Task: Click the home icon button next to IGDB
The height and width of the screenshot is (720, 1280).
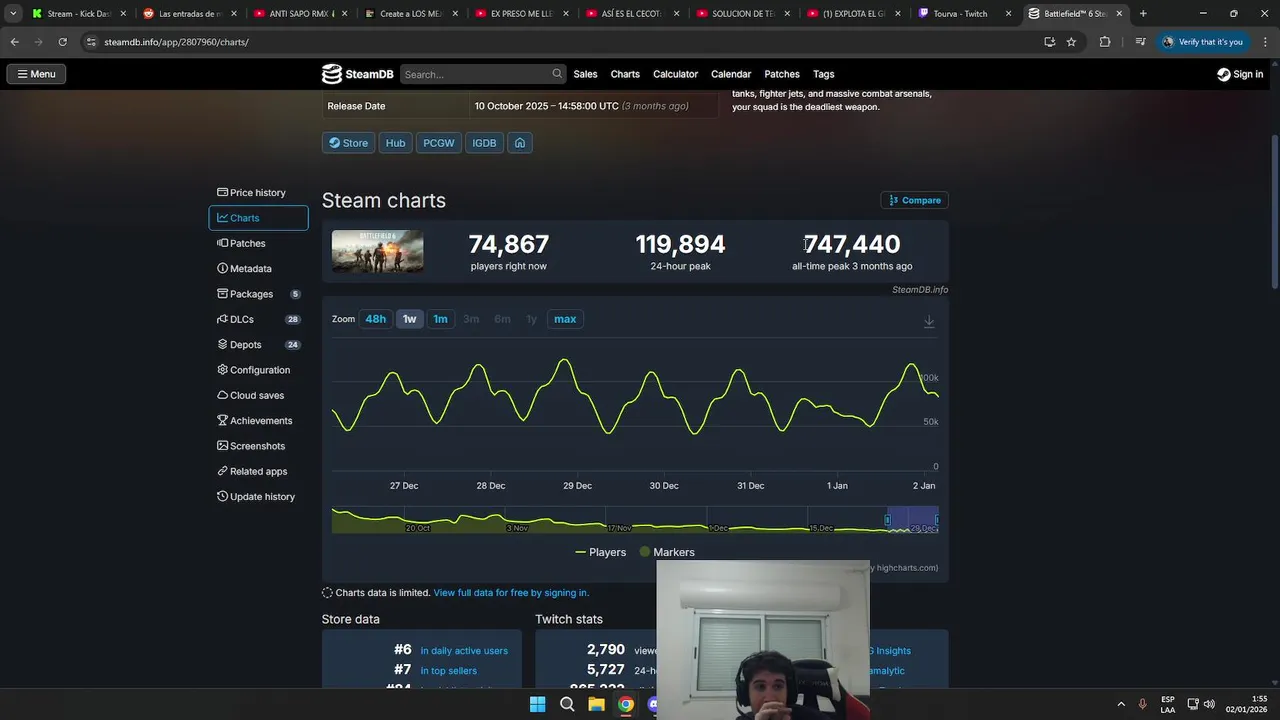Action: pyautogui.click(x=520, y=143)
